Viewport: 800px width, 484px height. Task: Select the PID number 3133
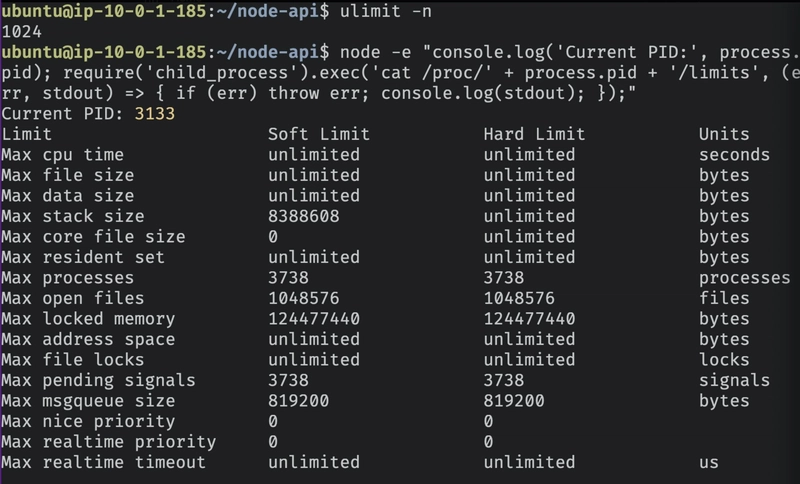pos(155,113)
